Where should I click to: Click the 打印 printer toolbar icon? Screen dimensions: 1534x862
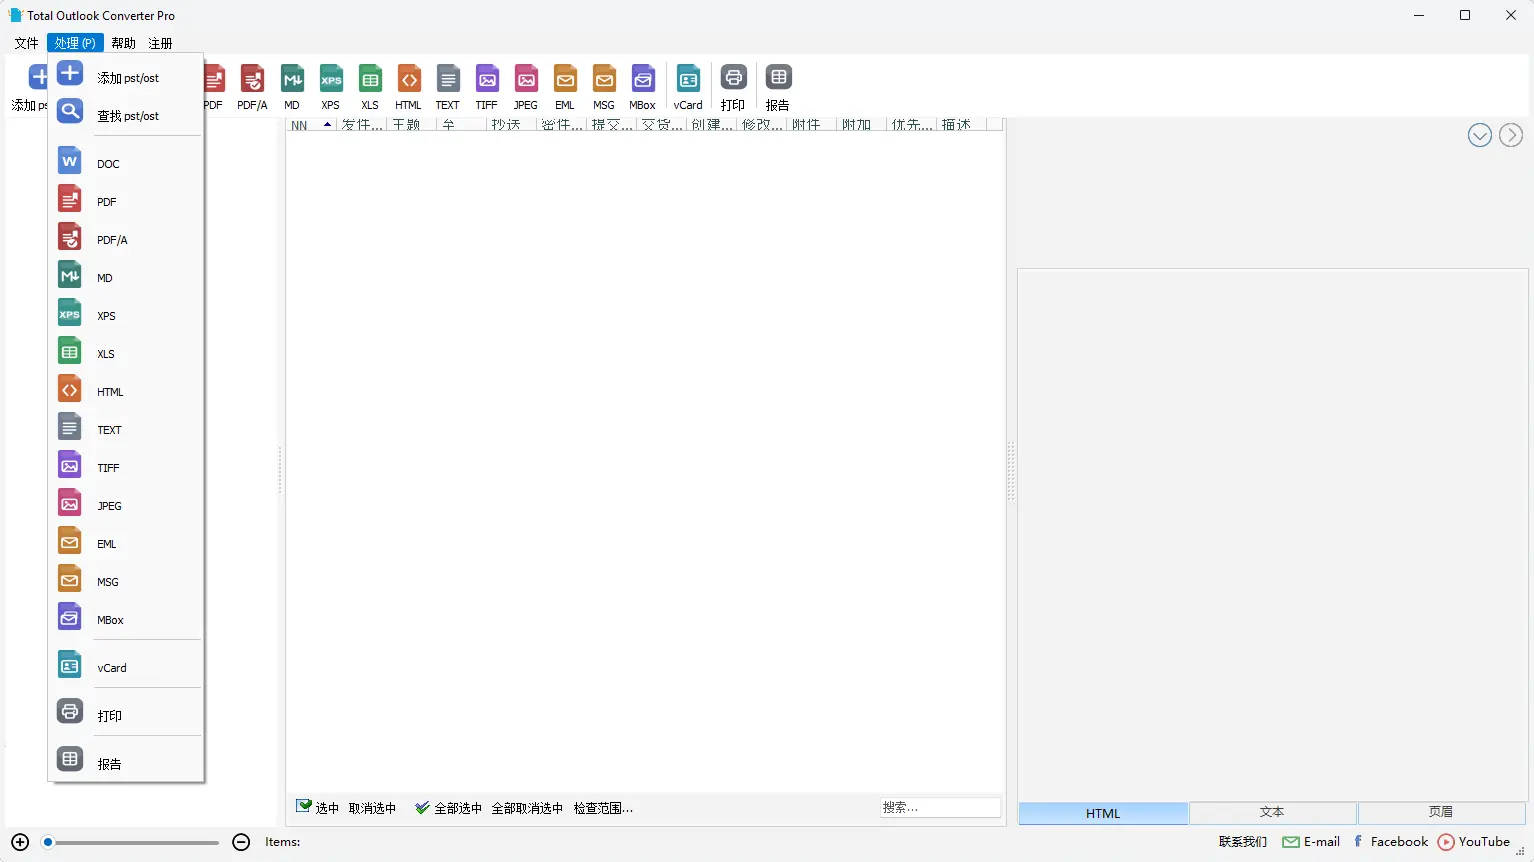733,87
